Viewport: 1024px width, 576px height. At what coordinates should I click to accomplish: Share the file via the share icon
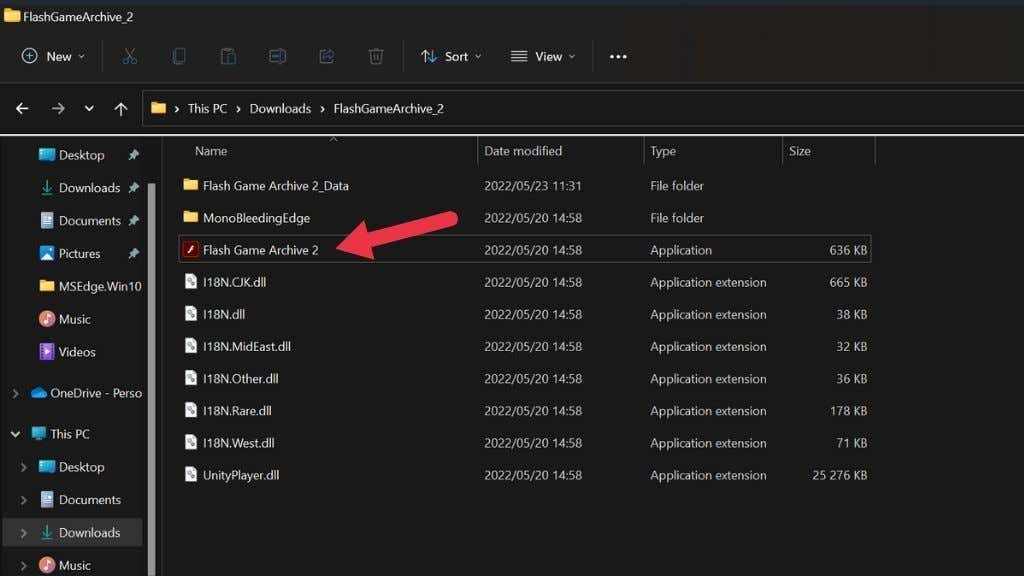(x=326, y=57)
